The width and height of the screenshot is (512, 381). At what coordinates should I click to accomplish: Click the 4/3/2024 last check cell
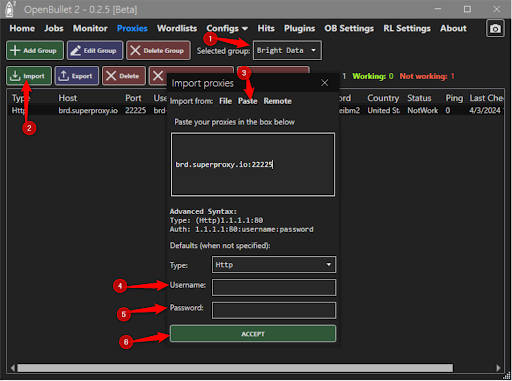click(485, 110)
